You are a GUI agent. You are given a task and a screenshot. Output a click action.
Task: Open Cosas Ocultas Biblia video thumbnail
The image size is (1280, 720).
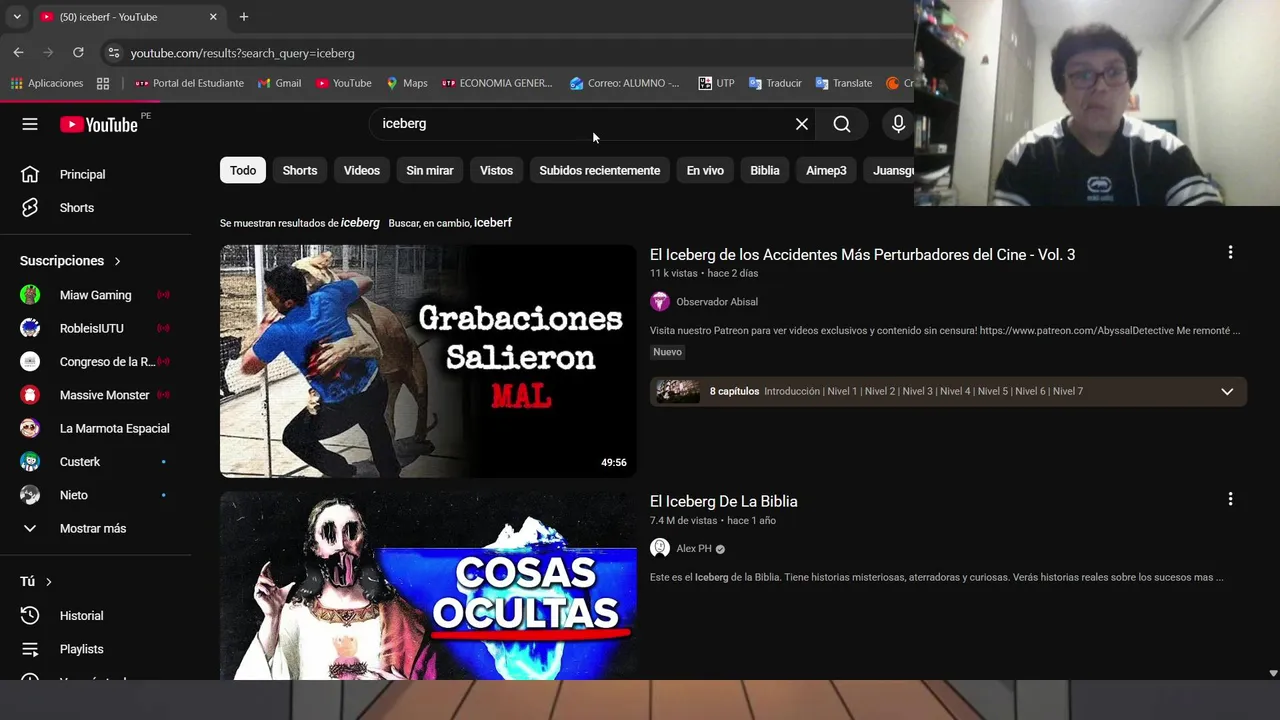[428, 586]
